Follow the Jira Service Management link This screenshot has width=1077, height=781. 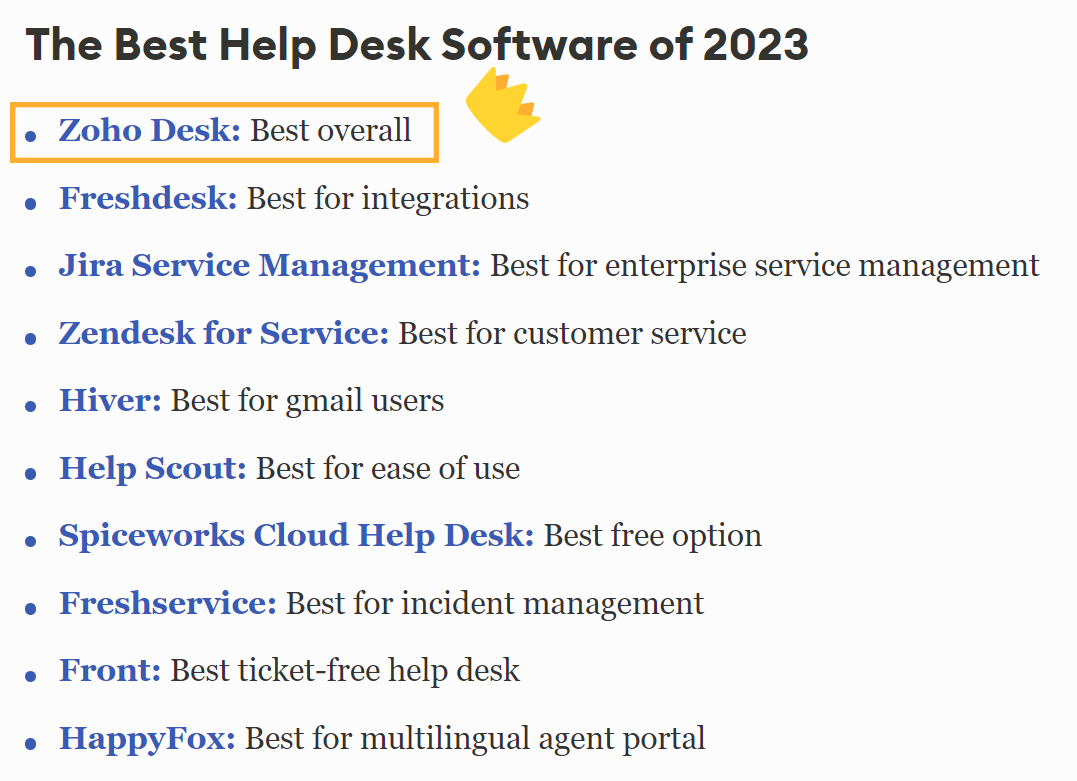point(269,266)
